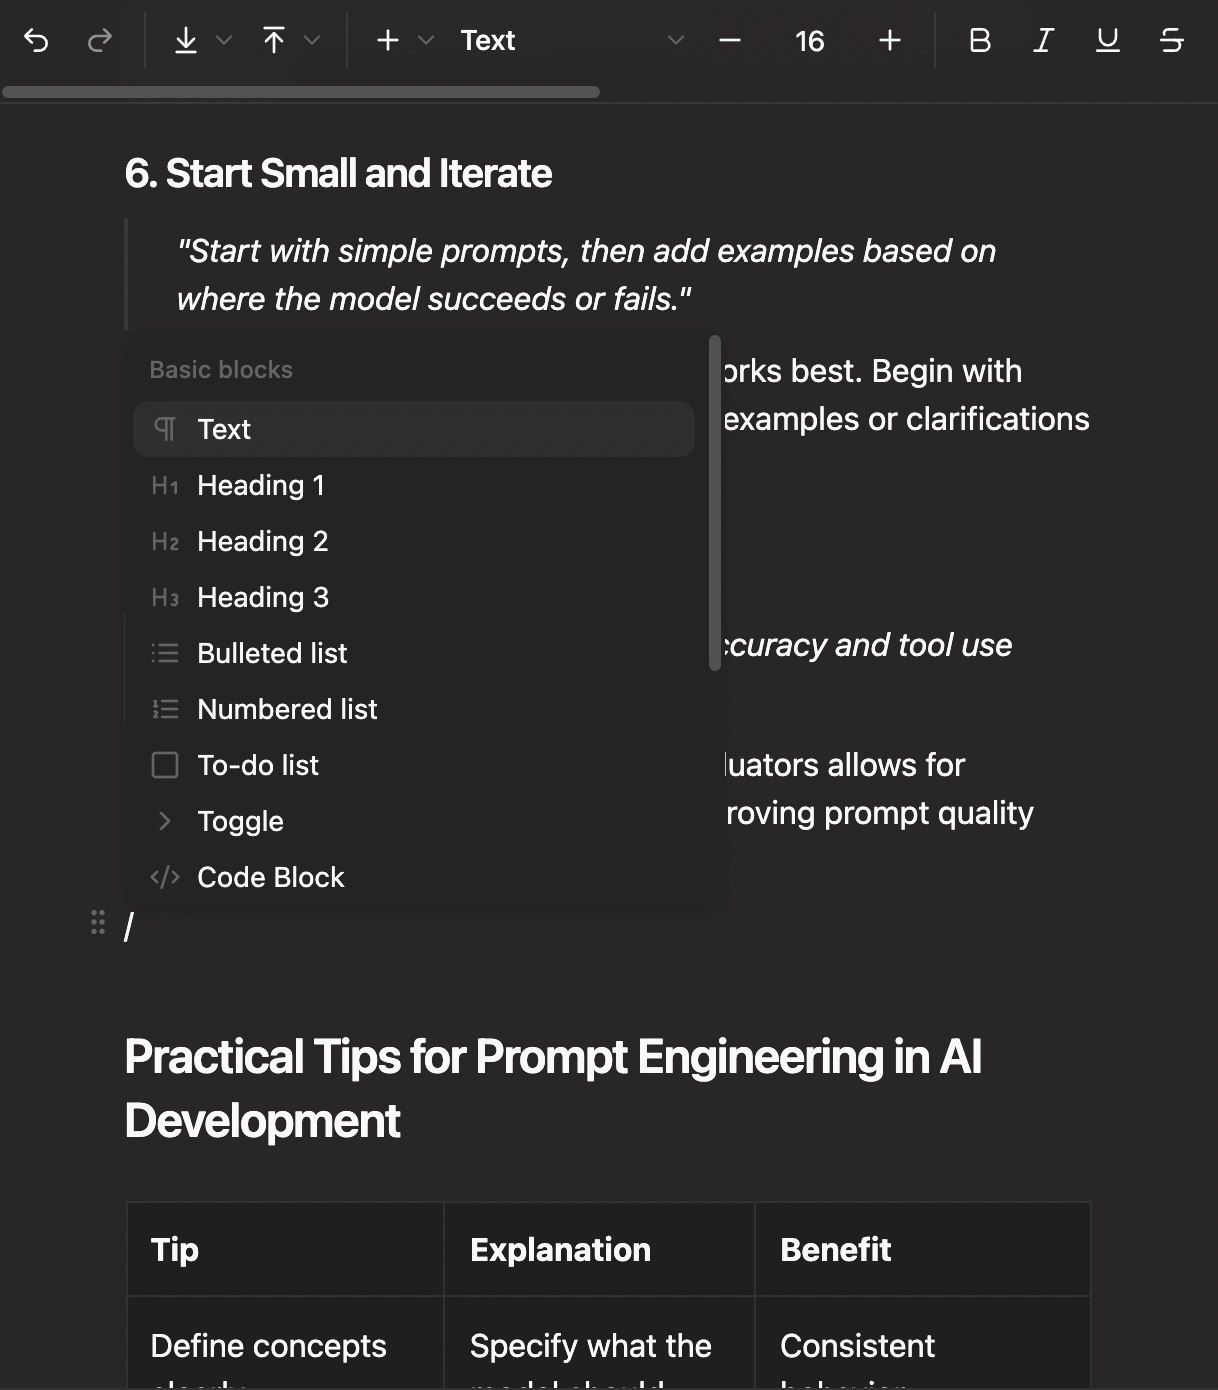The width and height of the screenshot is (1218, 1390).
Task: Click the horizontal toolbar scrollbar
Action: click(300, 92)
